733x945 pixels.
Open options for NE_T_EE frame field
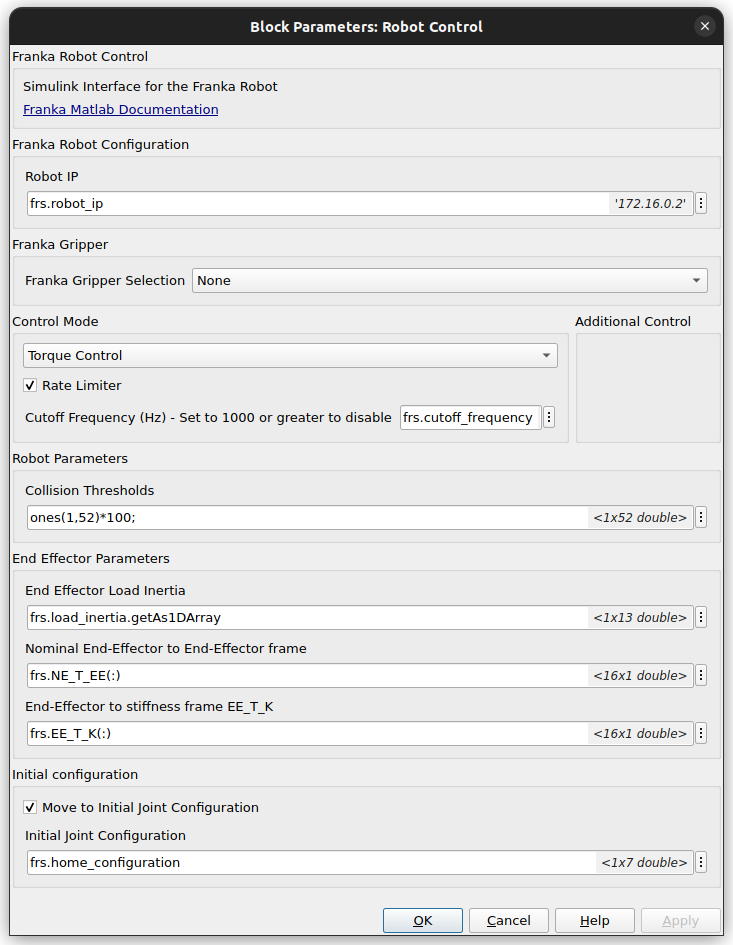[701, 676]
